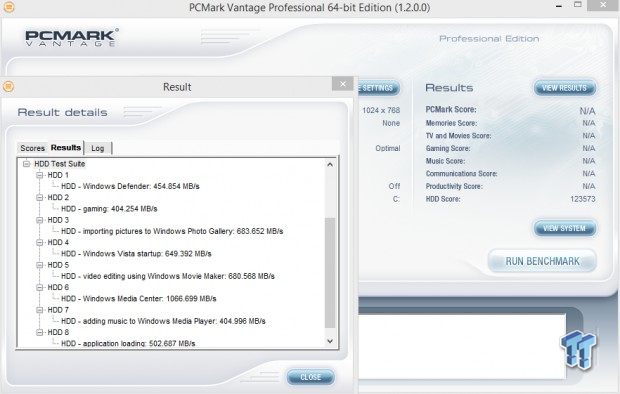This screenshot has width=620, height=394.
Task: Select the Windows Media Center 1066.699 MB/s row
Action: pos(138,299)
